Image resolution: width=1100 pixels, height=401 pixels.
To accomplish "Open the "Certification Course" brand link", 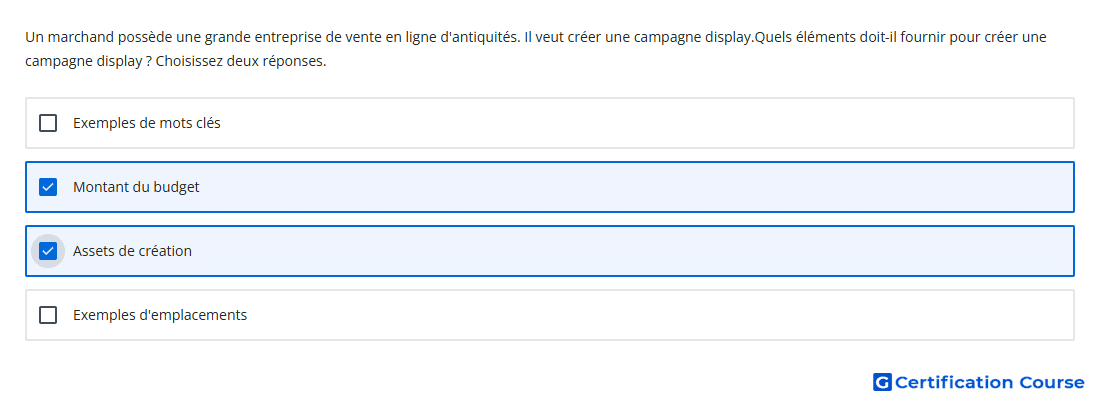I will click(x=979, y=382).
